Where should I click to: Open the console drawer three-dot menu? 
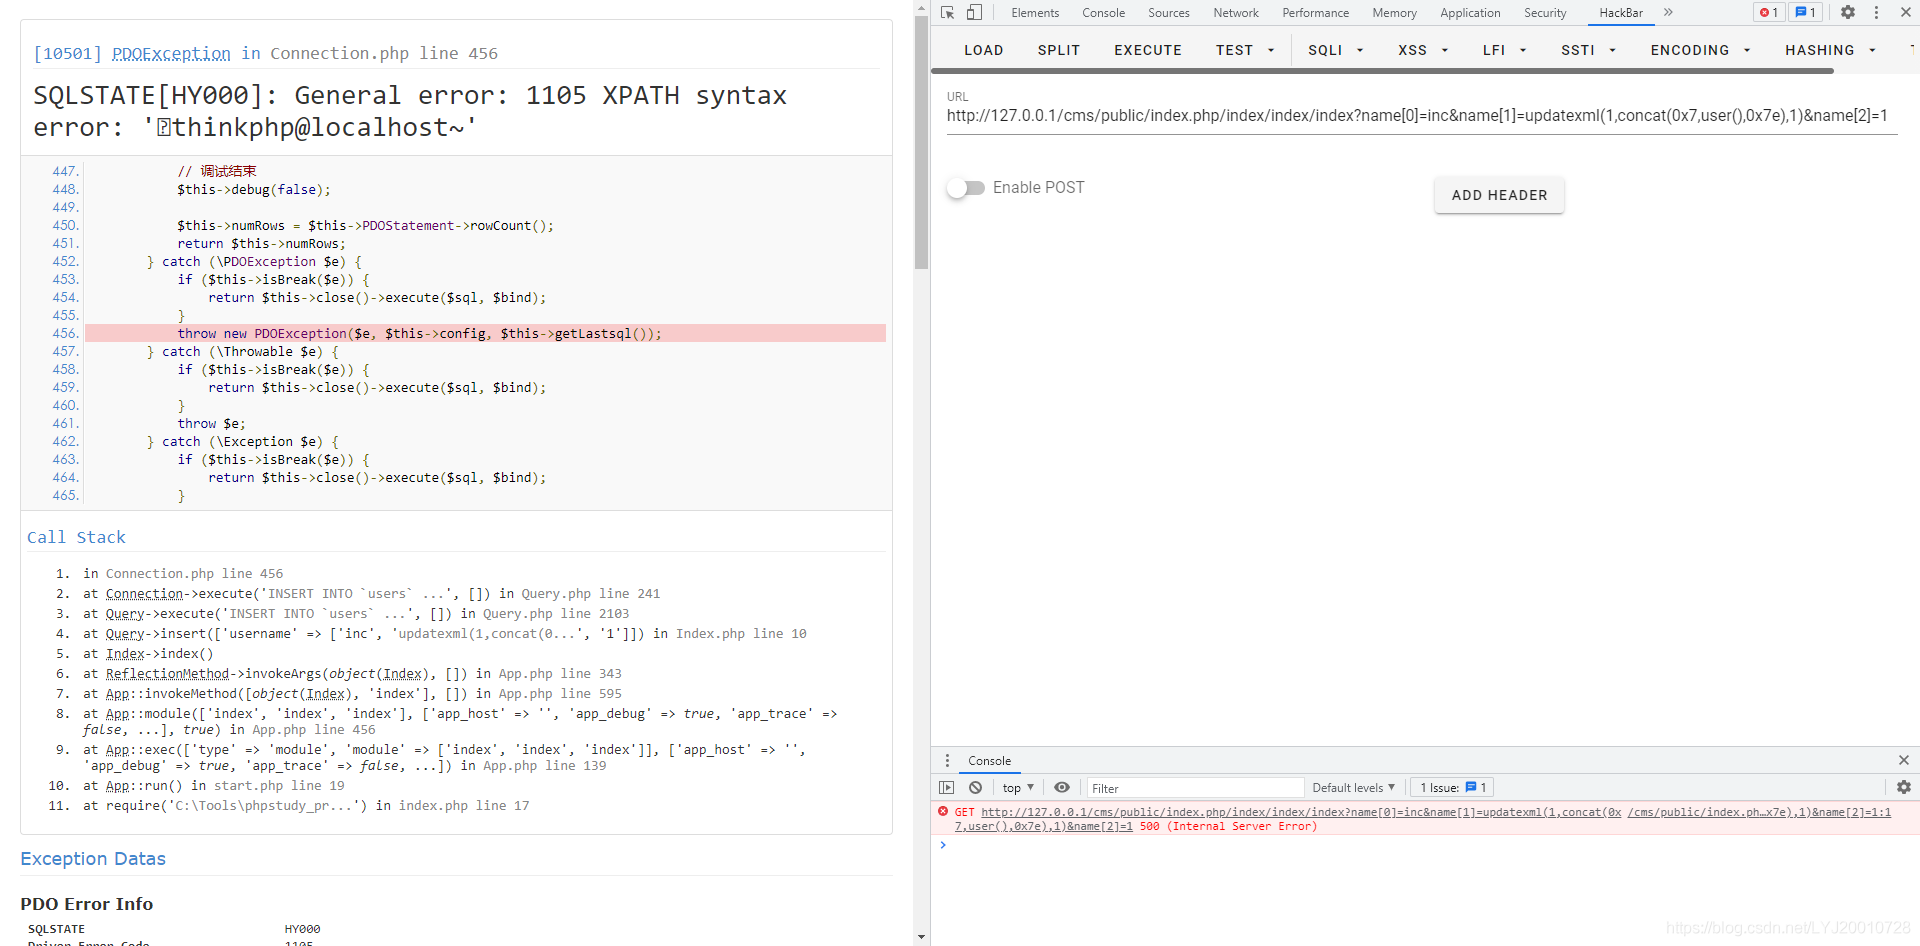click(947, 760)
